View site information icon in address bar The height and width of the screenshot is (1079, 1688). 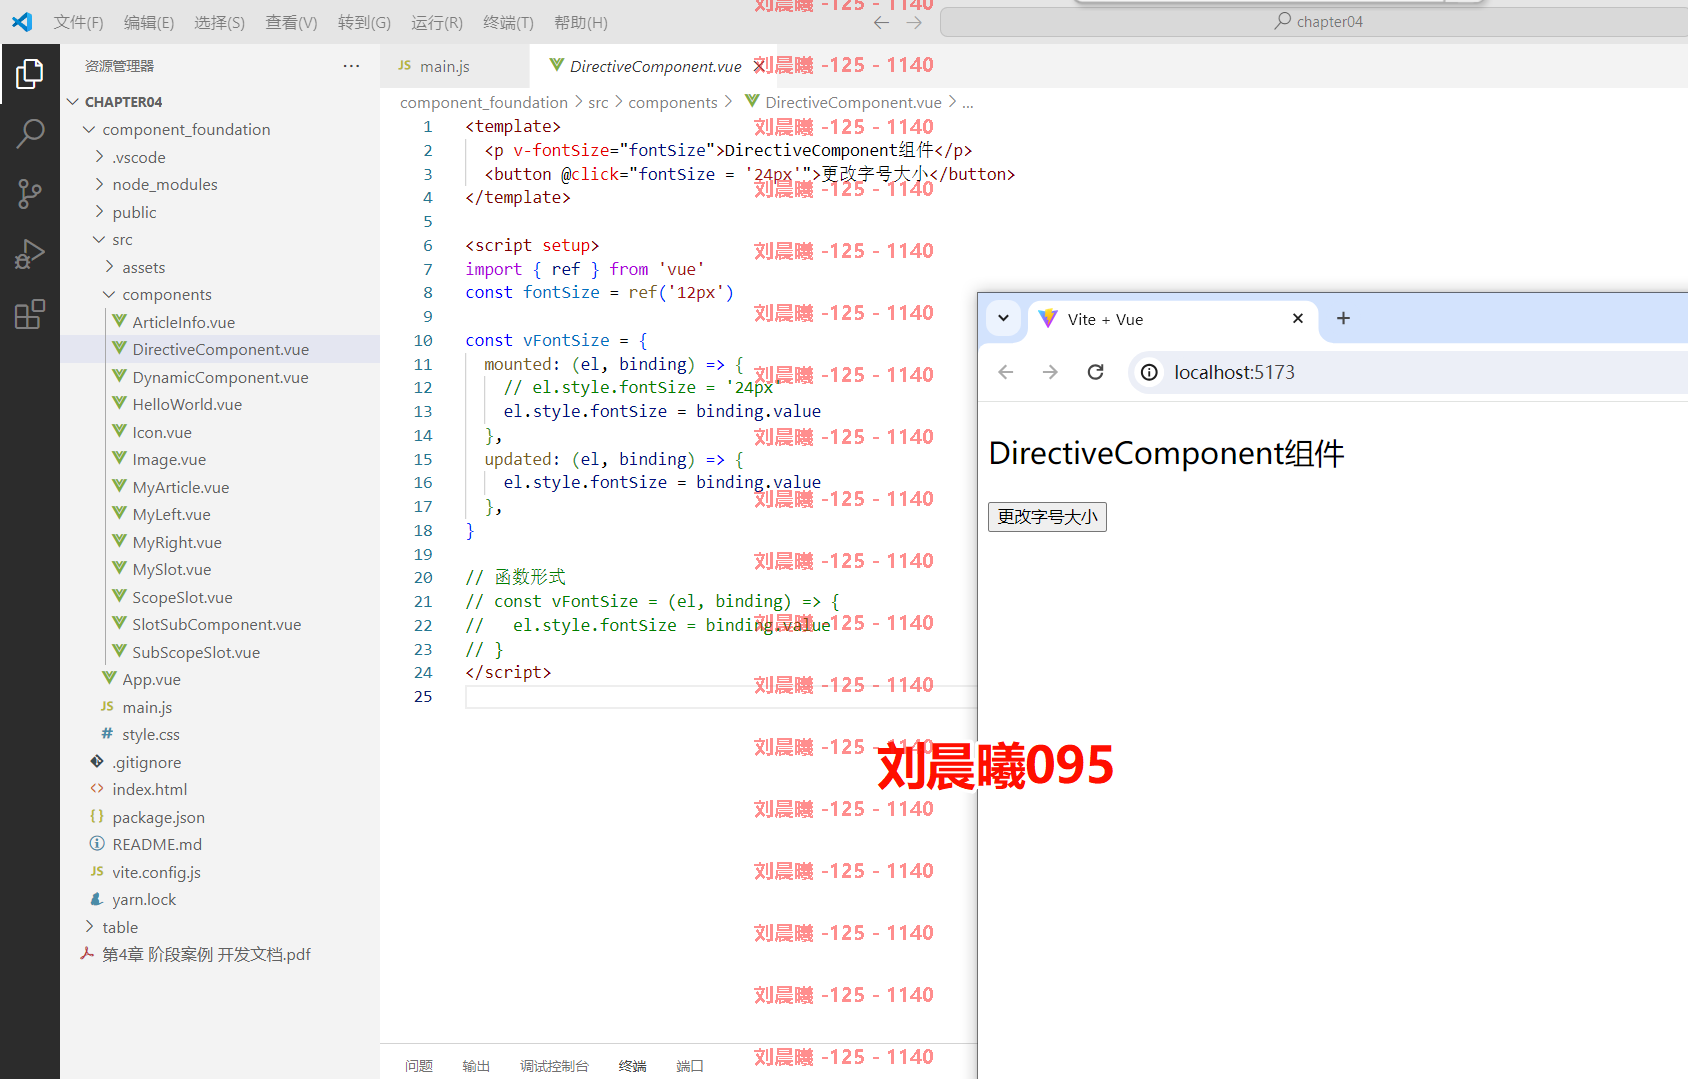point(1150,372)
